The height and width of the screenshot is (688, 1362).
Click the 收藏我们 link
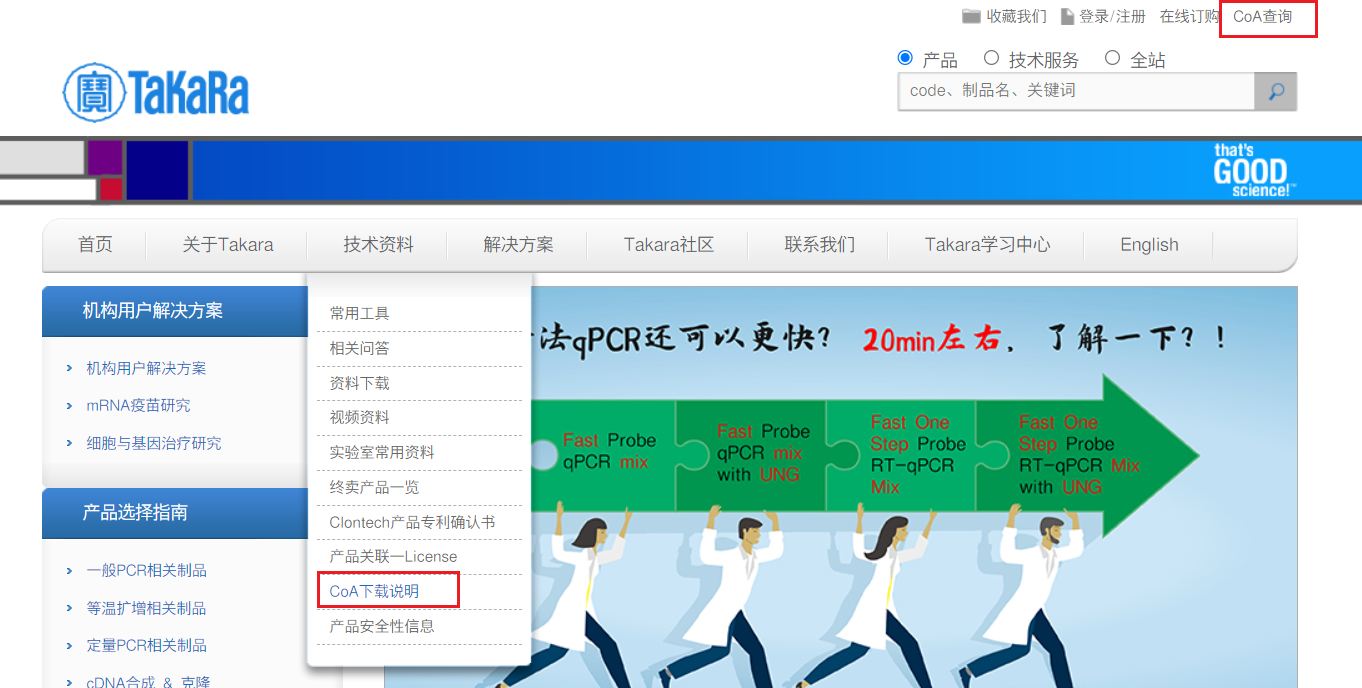click(1017, 16)
